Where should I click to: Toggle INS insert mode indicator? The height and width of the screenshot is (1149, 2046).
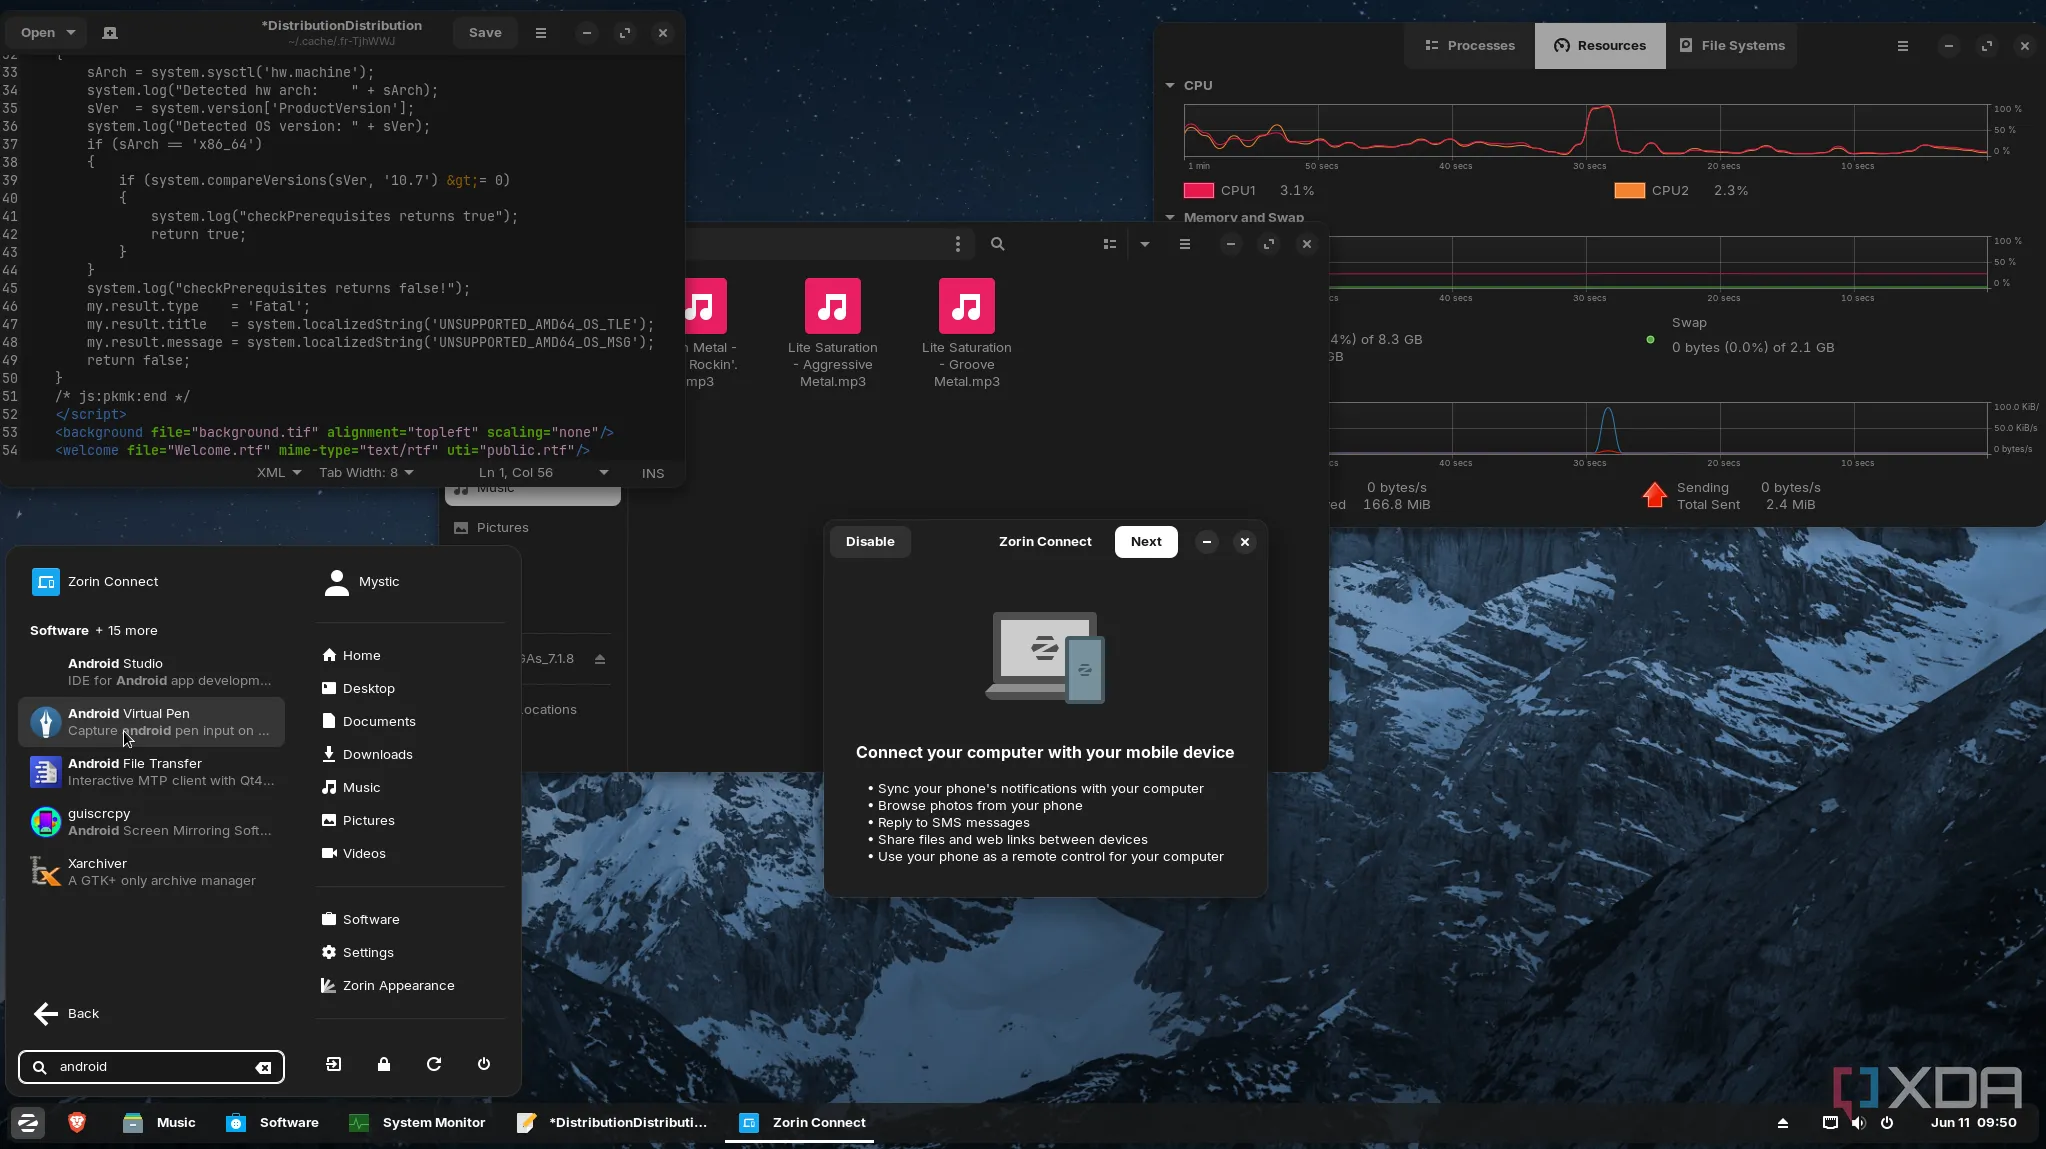pos(653,474)
